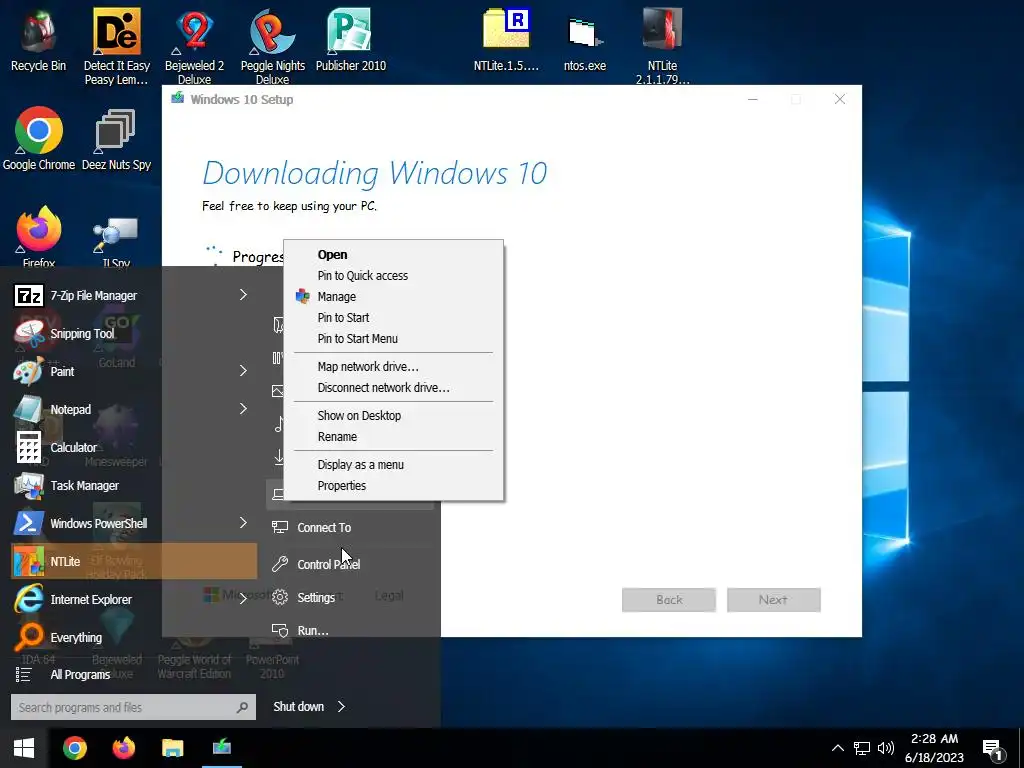Image resolution: width=1024 pixels, height=768 pixels.
Task: Open Notepad from Start menu
Action: tap(134, 409)
